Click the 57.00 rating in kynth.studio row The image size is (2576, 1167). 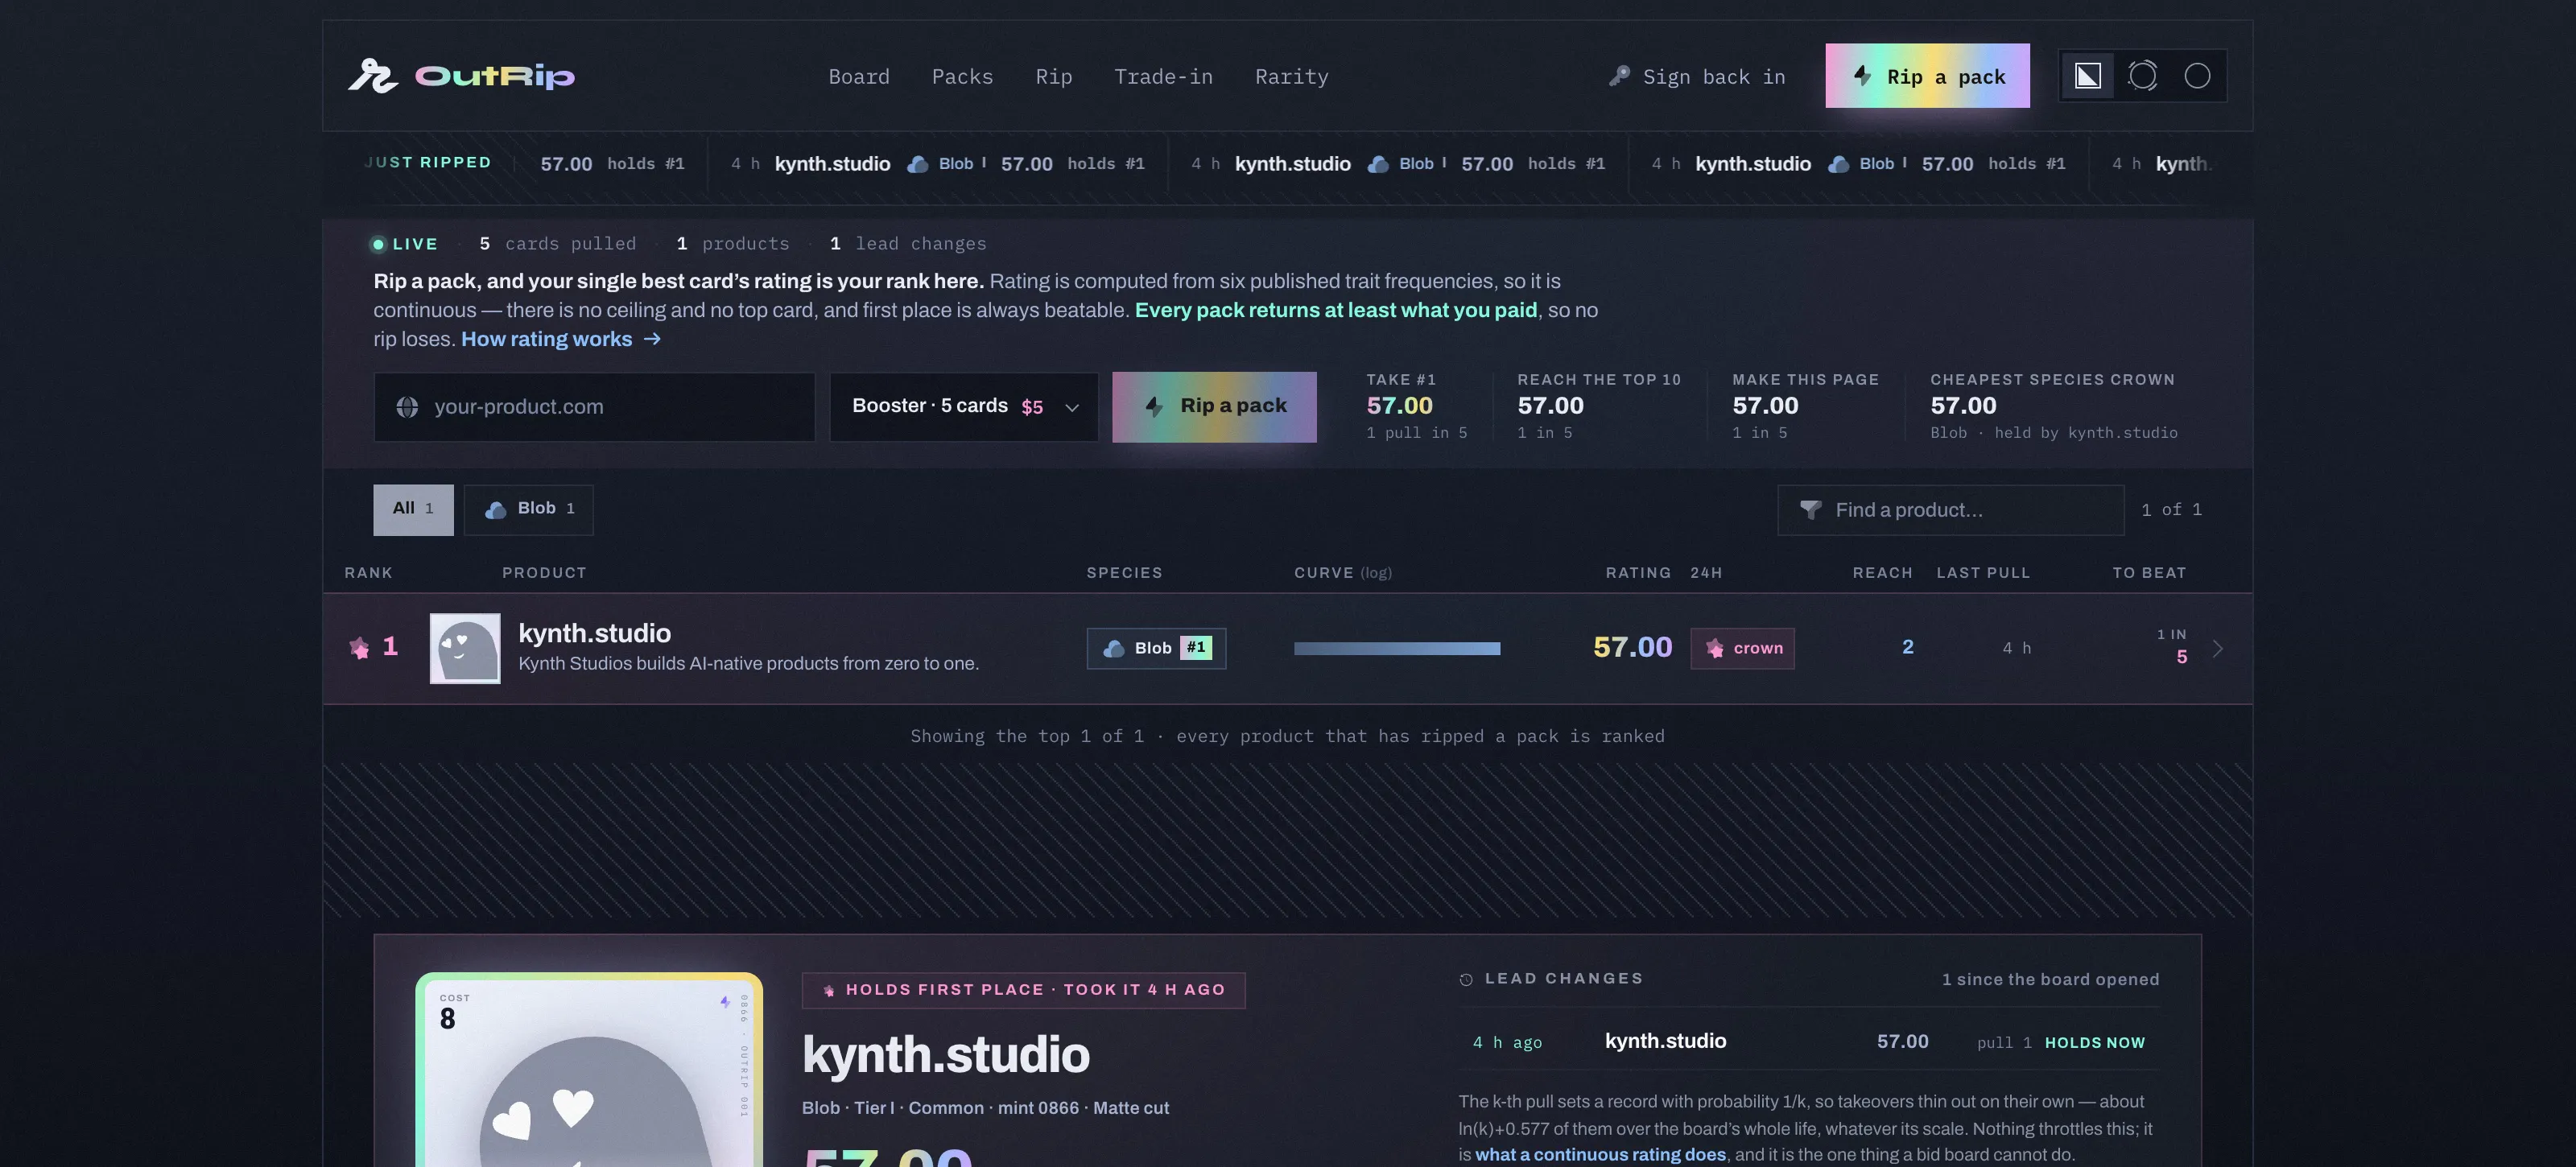coord(1632,647)
